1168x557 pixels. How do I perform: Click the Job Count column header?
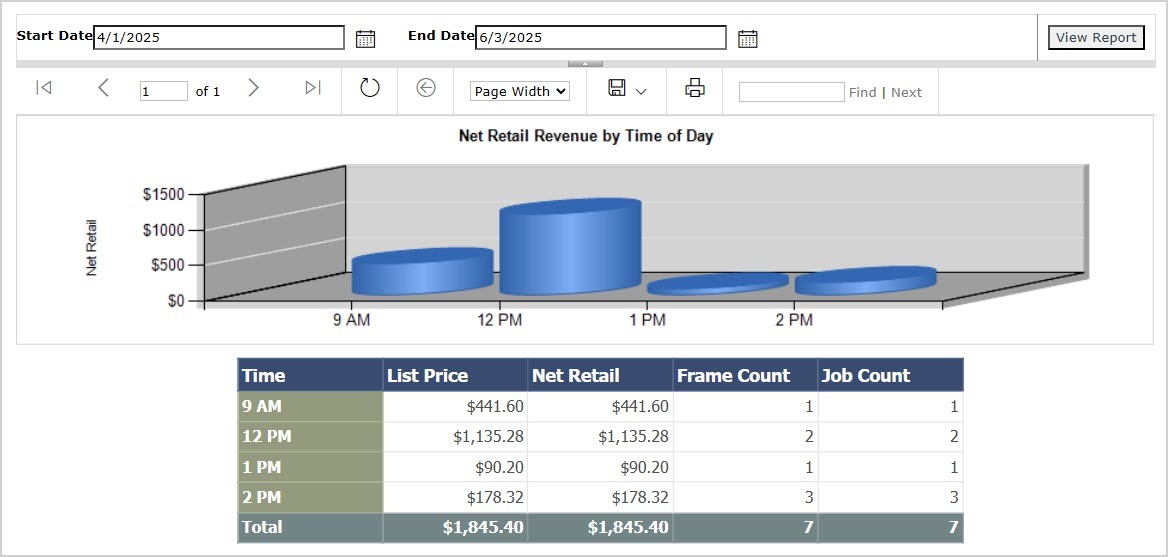click(x=890, y=375)
